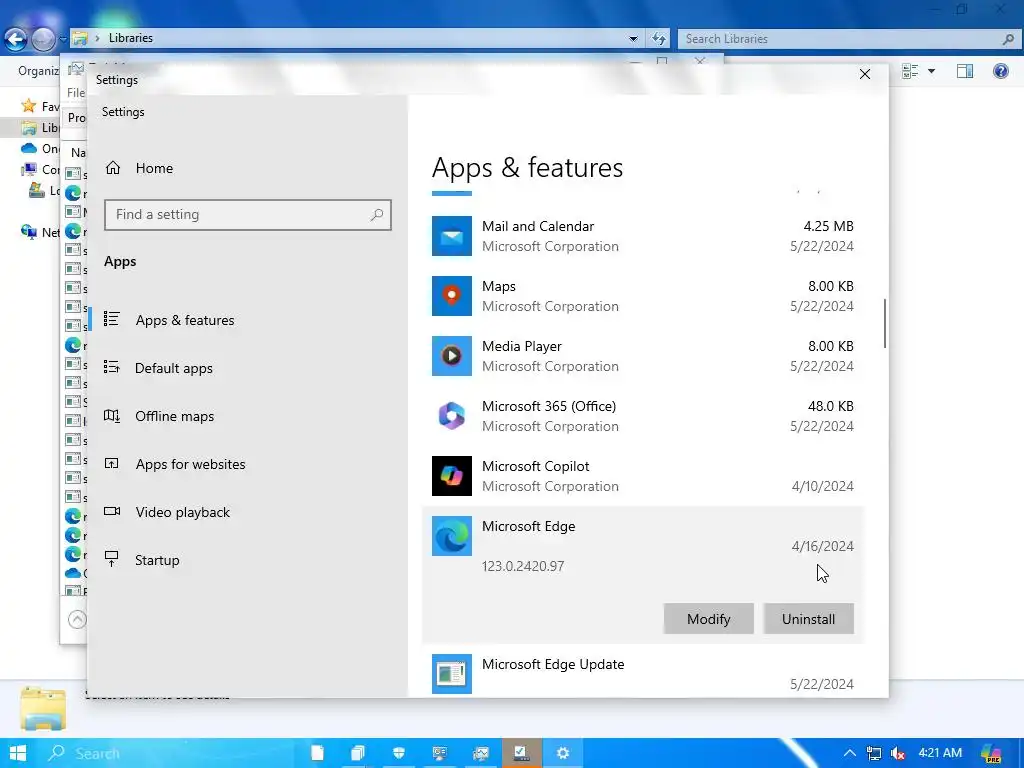Open the stacked documents taskbar icon

(358, 753)
